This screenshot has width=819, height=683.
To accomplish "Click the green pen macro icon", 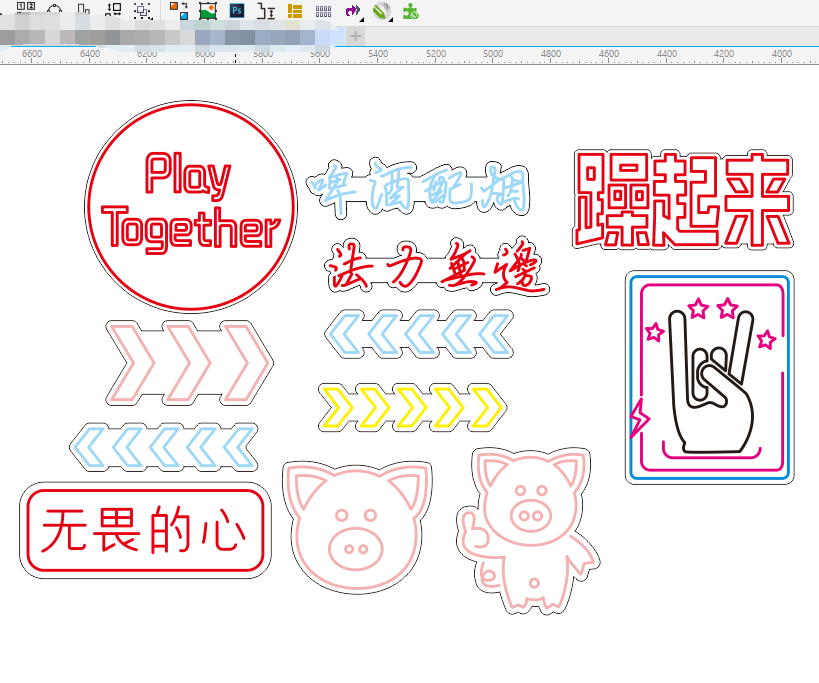I will pos(382,11).
